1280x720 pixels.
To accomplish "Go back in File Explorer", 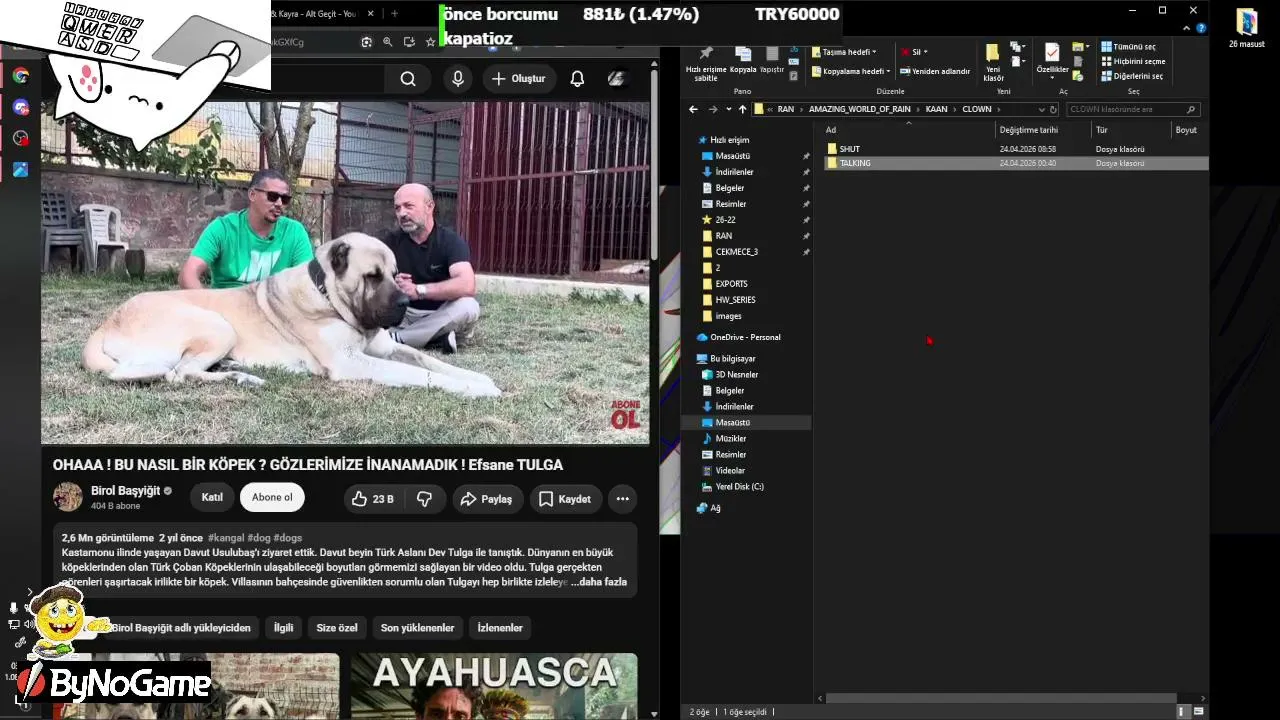I will pyautogui.click(x=693, y=109).
